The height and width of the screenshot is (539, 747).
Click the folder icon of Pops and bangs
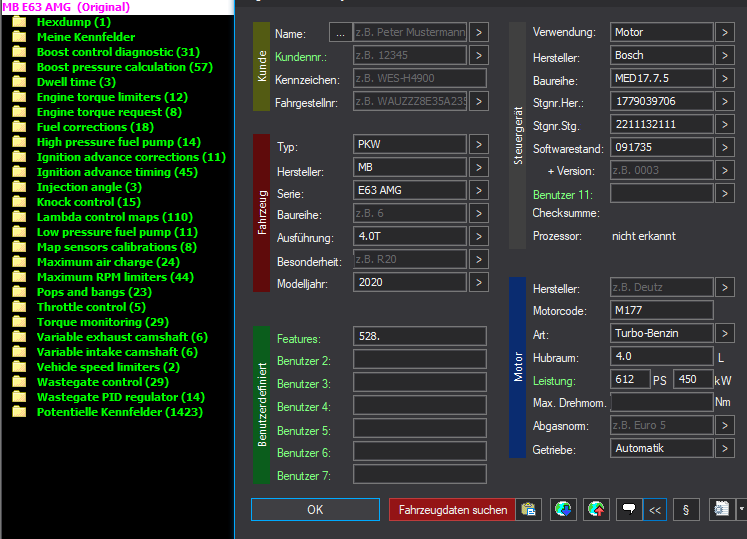(x=19, y=292)
